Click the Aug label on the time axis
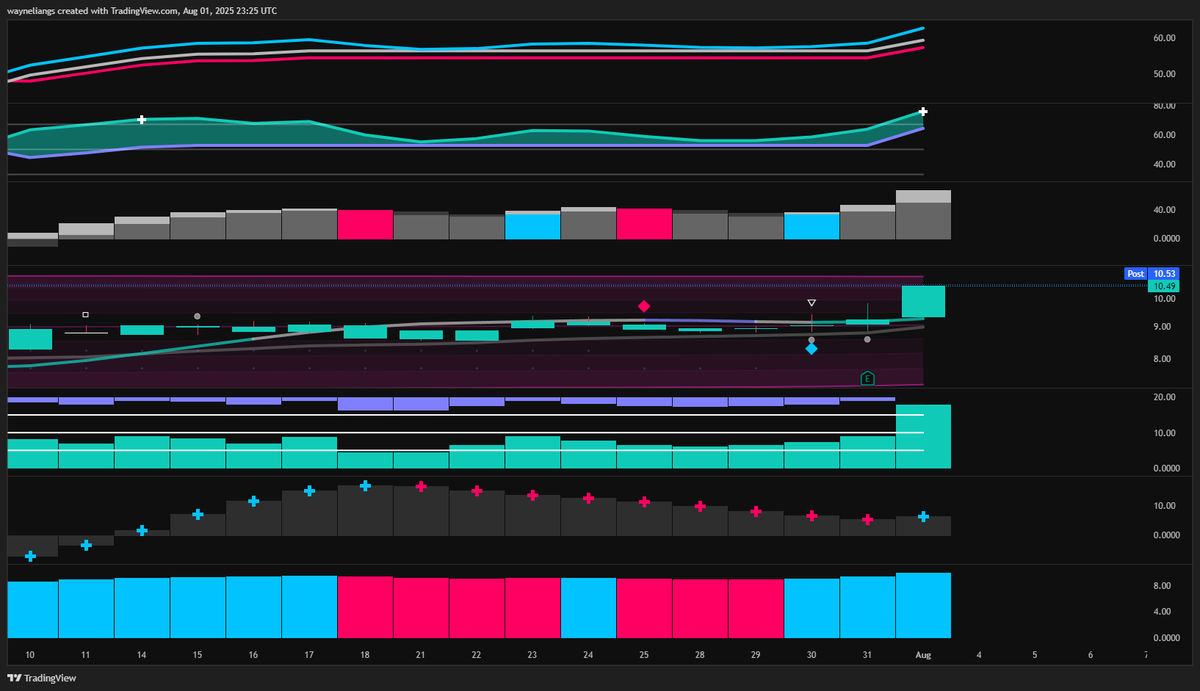 [x=924, y=655]
